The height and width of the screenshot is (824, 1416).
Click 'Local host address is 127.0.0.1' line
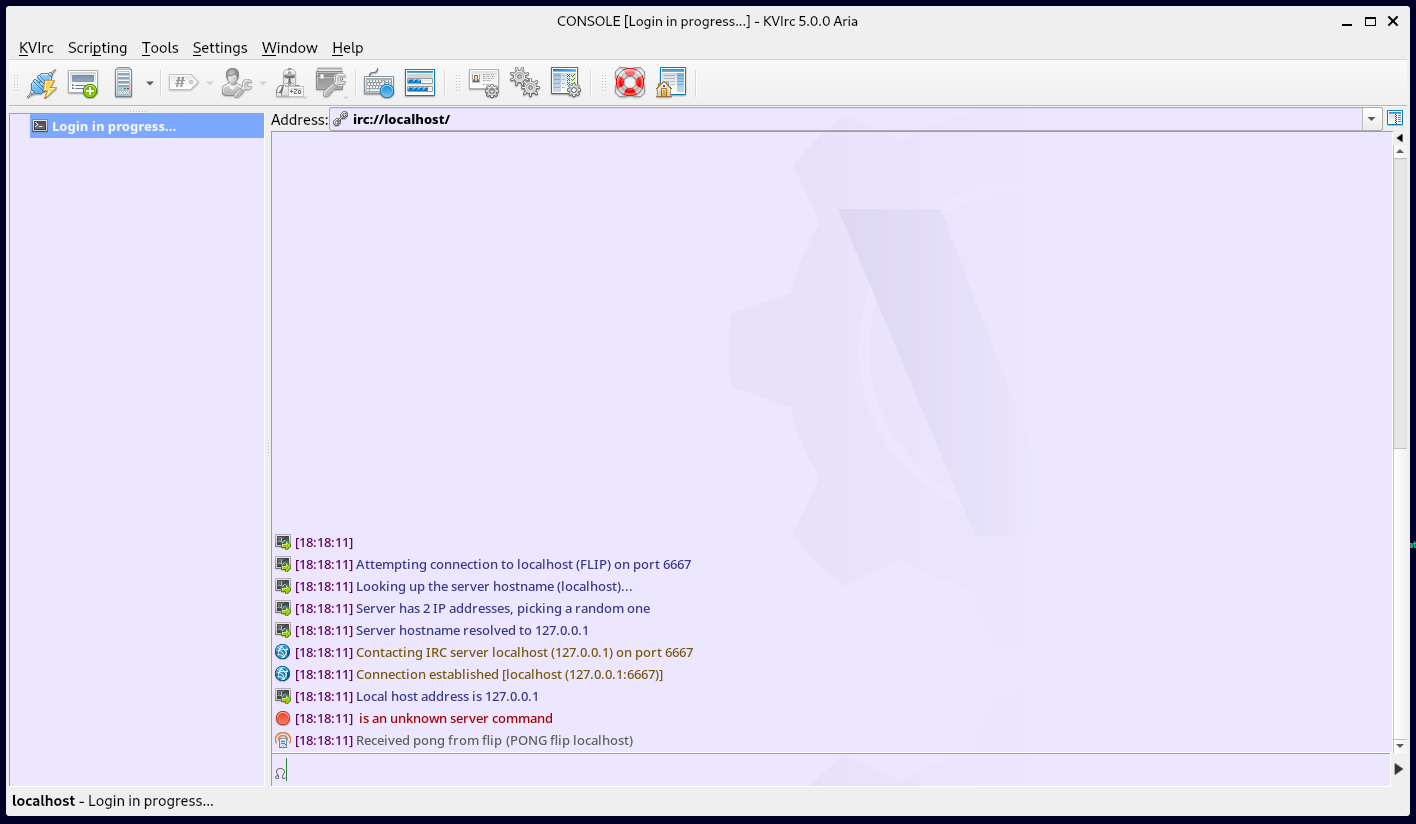click(x=447, y=696)
